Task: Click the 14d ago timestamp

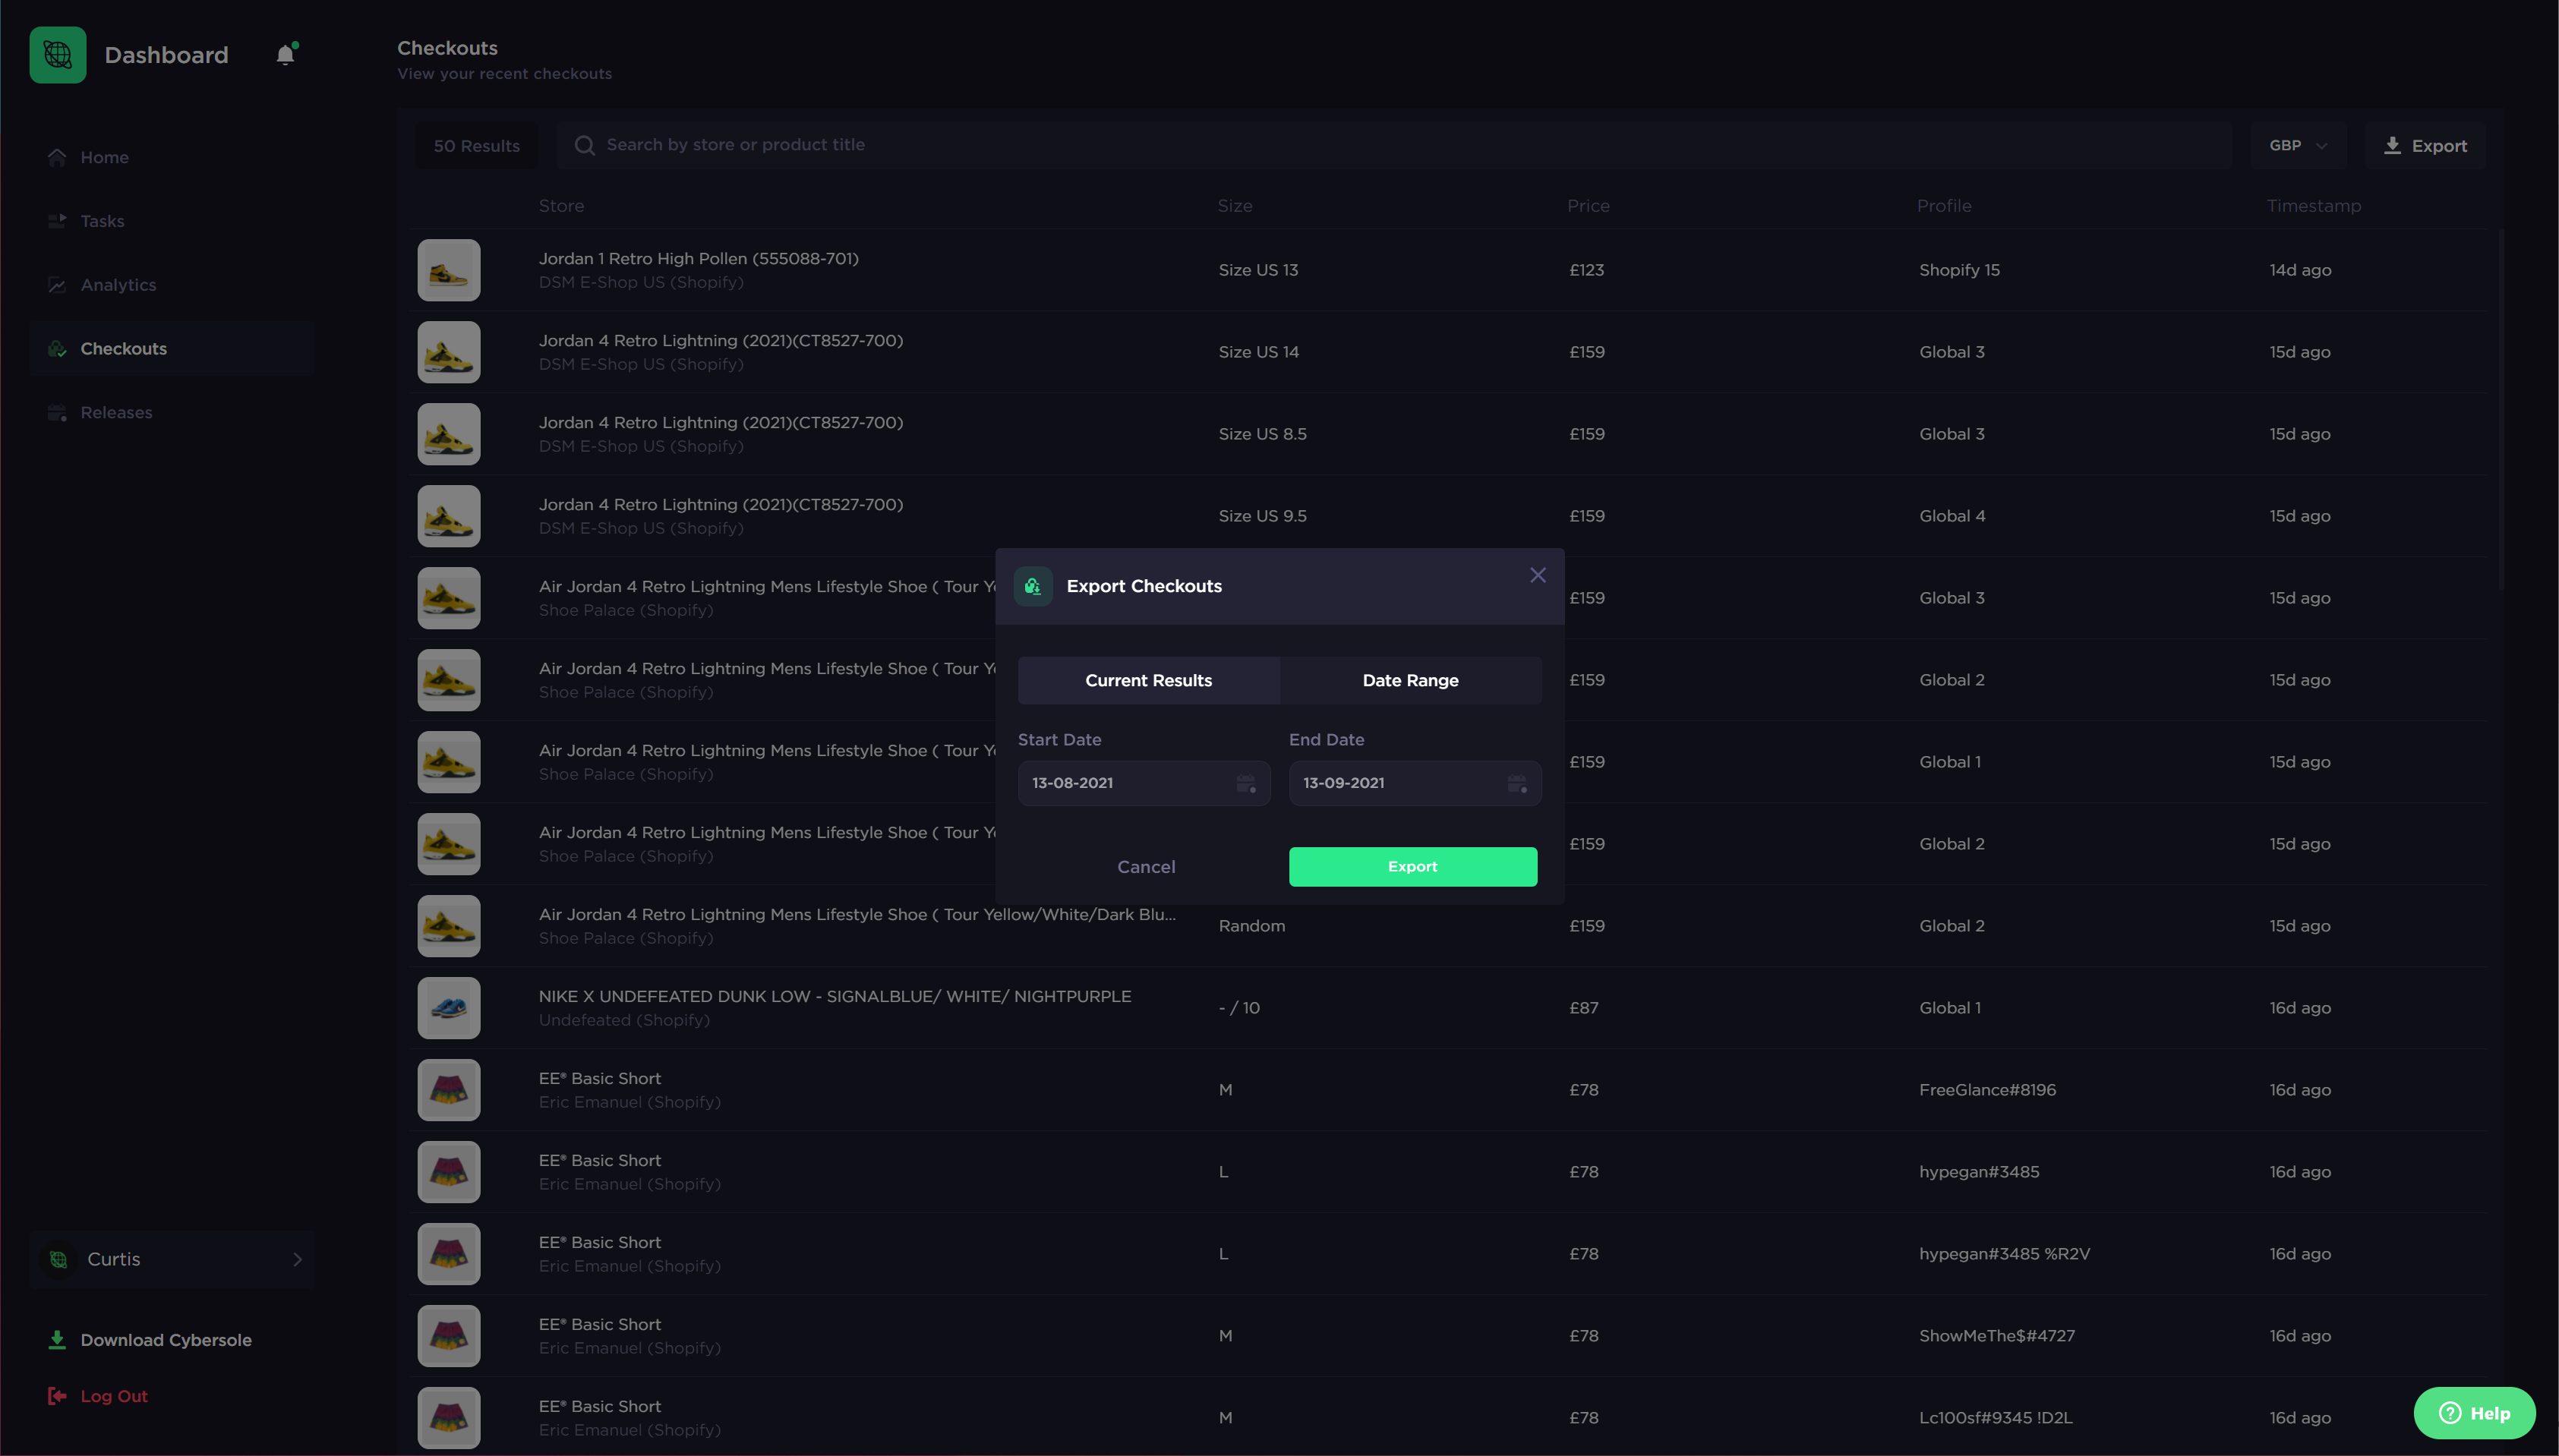Action: (x=2299, y=270)
